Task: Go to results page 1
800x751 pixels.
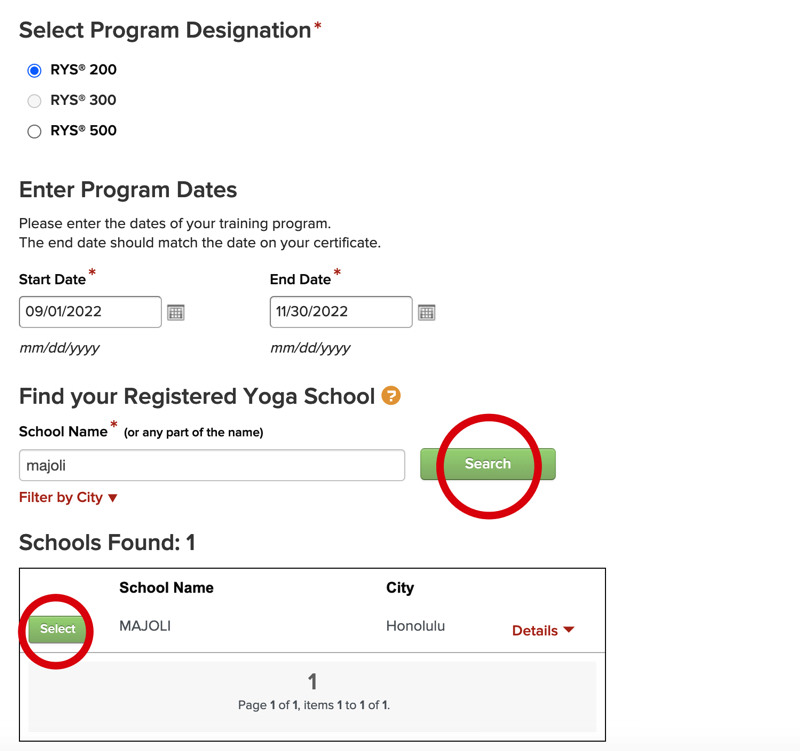Action: click(312, 682)
